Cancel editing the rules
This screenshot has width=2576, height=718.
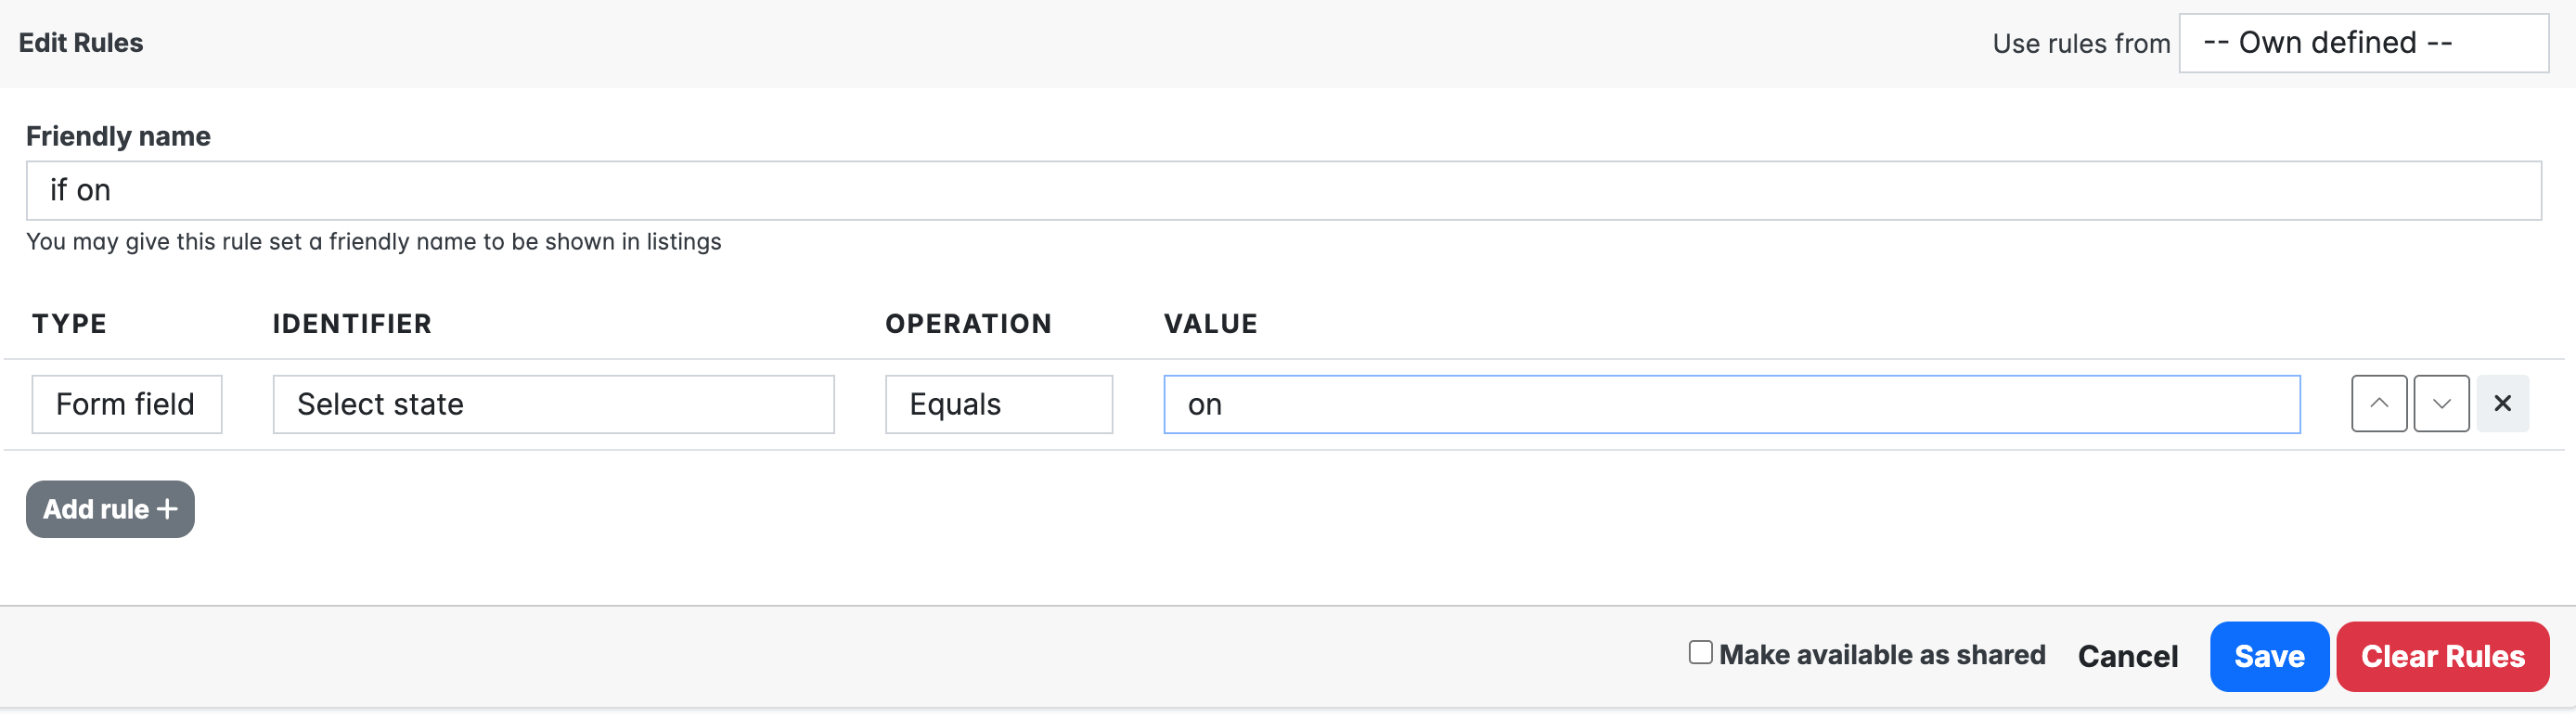(2127, 656)
